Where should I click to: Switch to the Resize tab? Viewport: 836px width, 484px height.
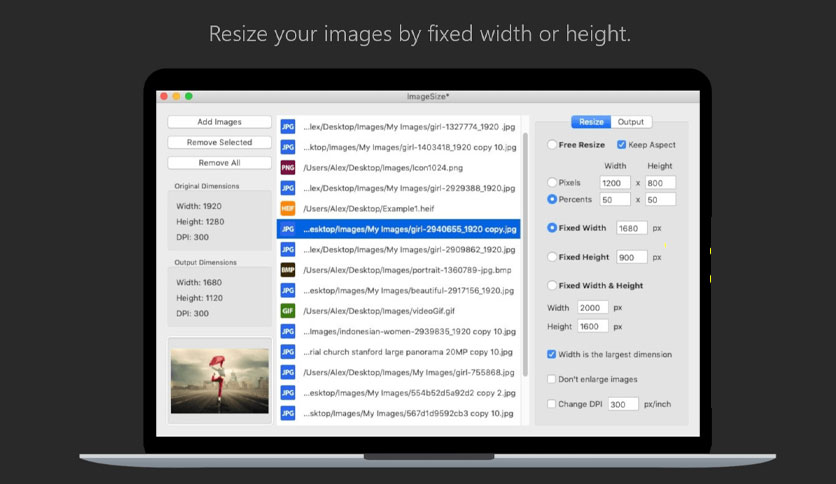click(x=591, y=122)
